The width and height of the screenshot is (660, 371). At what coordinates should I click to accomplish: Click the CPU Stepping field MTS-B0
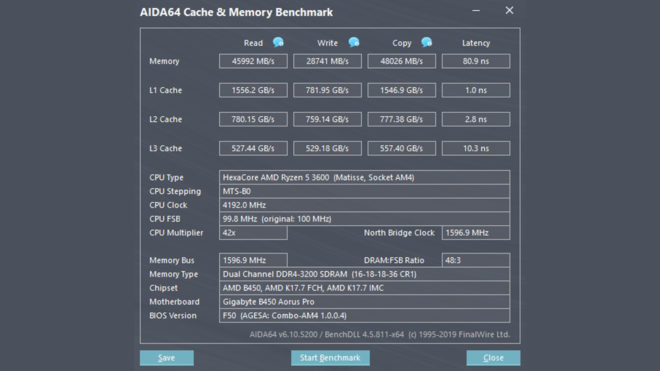point(365,191)
